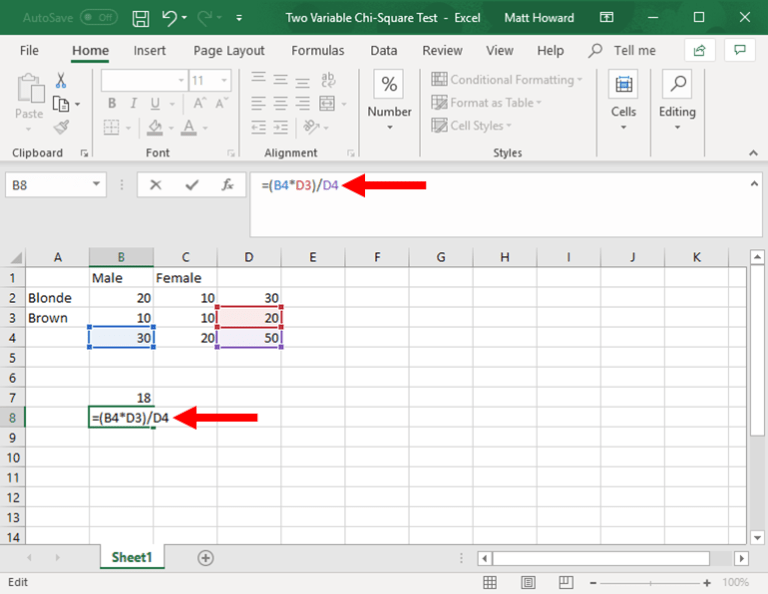Viewport: 768px width, 594px height.
Task: Open the Formulas tab
Action: pyautogui.click(x=318, y=50)
